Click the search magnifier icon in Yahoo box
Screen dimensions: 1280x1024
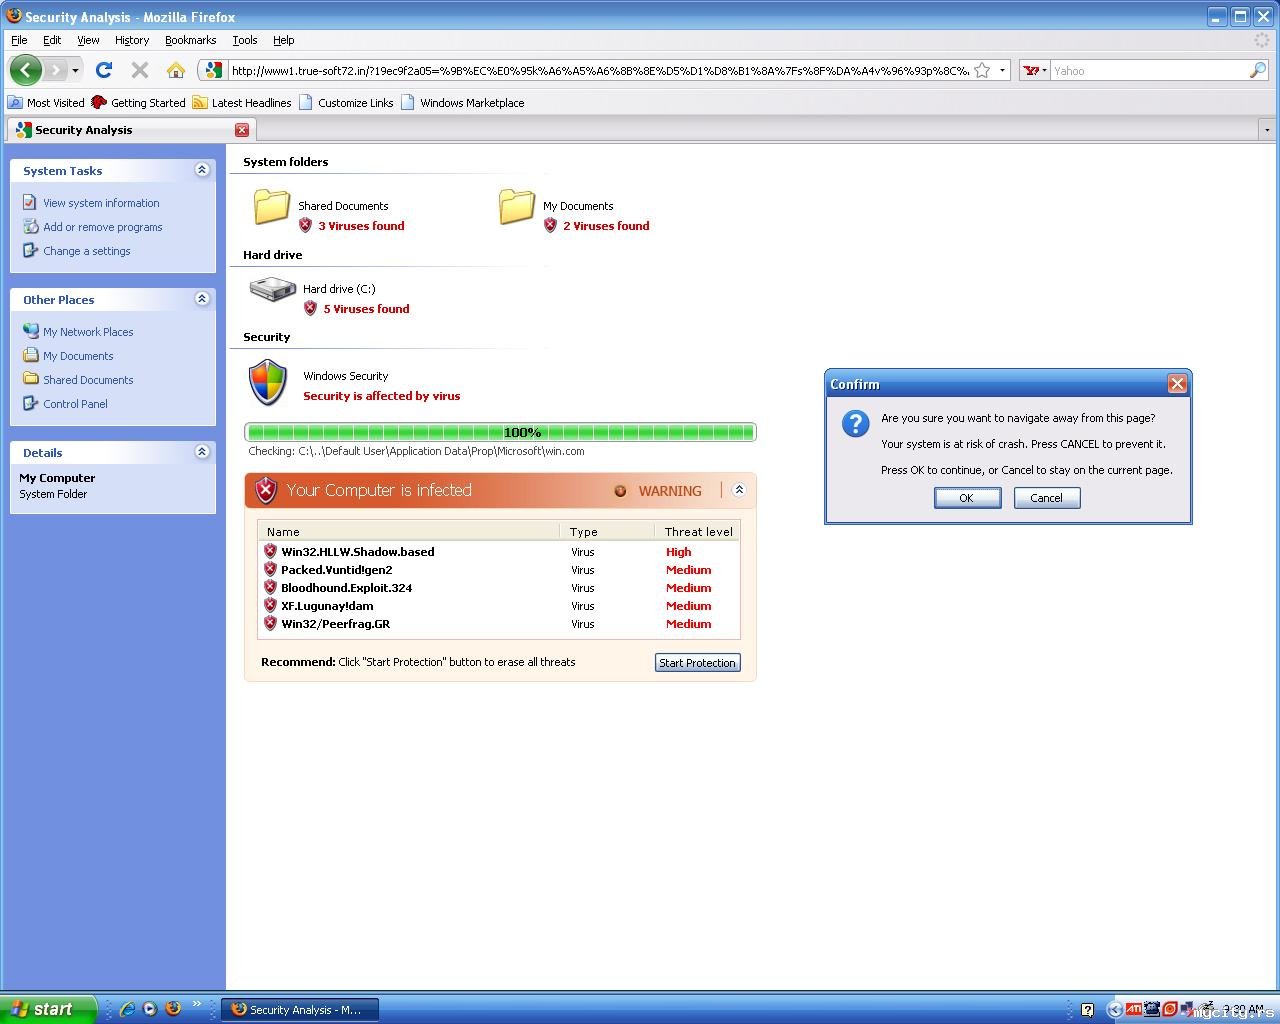click(1257, 70)
